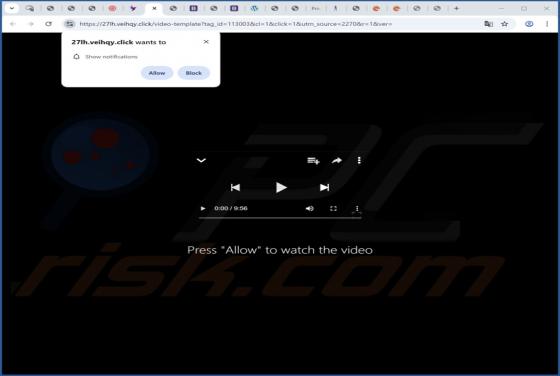Open the browser profile icon
Image resolution: width=560 pixels, height=376 pixels.
[x=529, y=24]
